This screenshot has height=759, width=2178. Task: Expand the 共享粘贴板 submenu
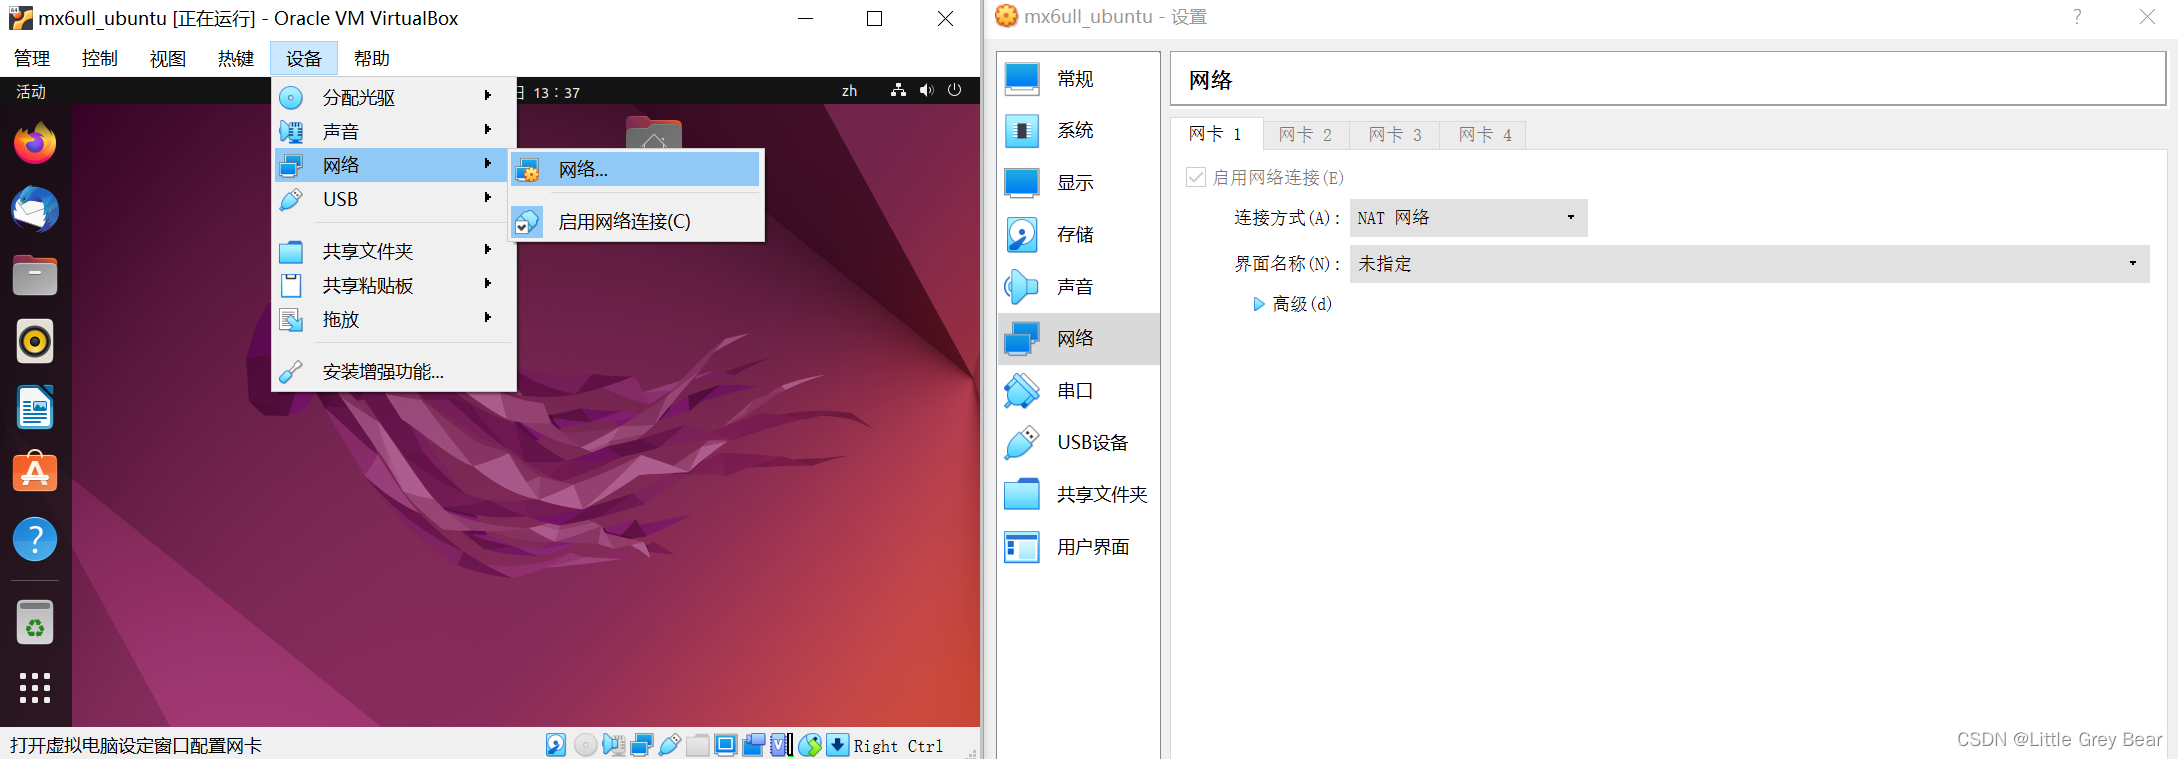click(x=394, y=285)
